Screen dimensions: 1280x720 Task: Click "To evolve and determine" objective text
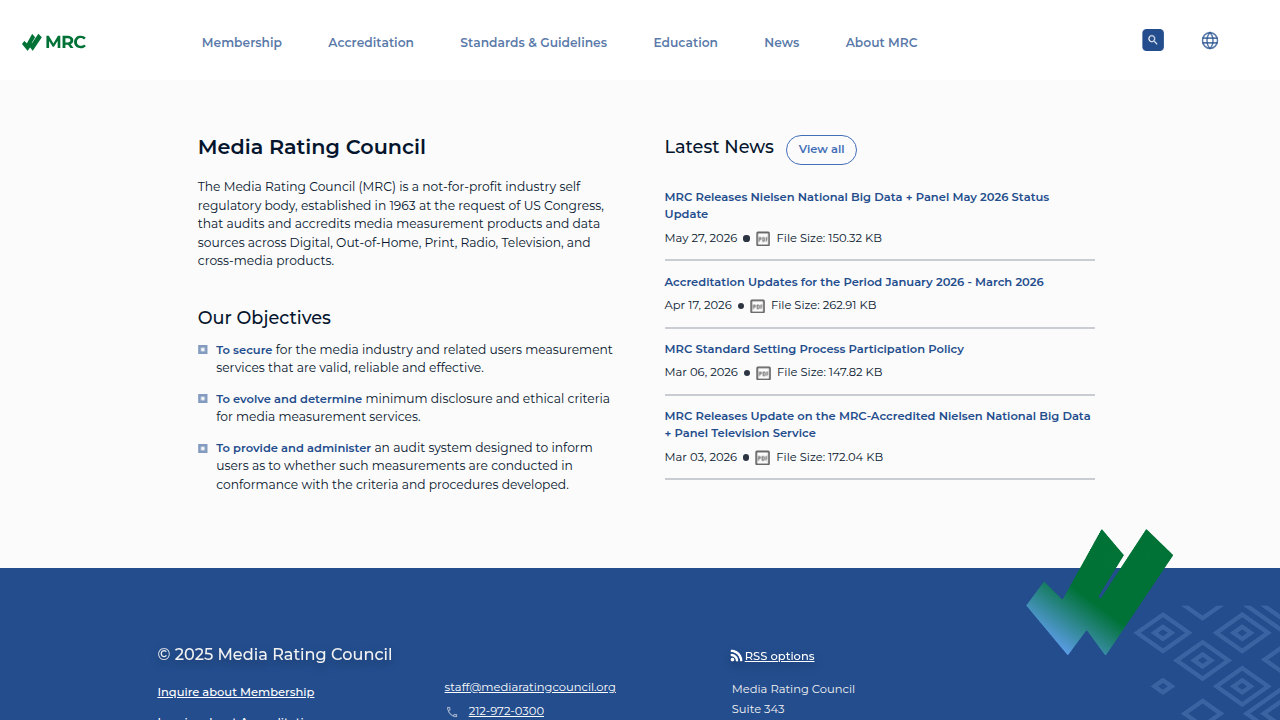click(x=289, y=399)
